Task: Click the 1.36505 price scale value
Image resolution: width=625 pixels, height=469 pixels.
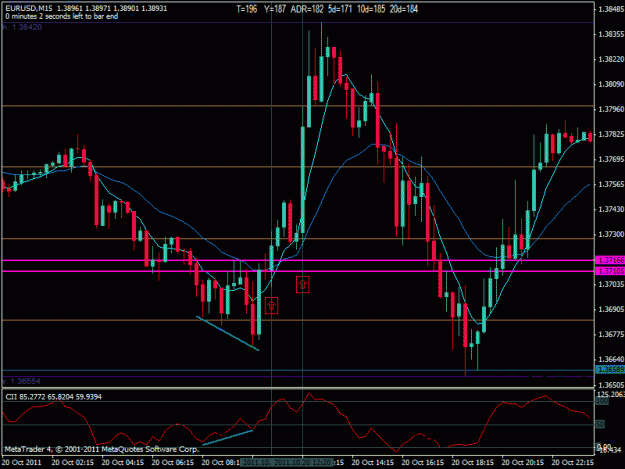Action: pyautogui.click(x=611, y=385)
